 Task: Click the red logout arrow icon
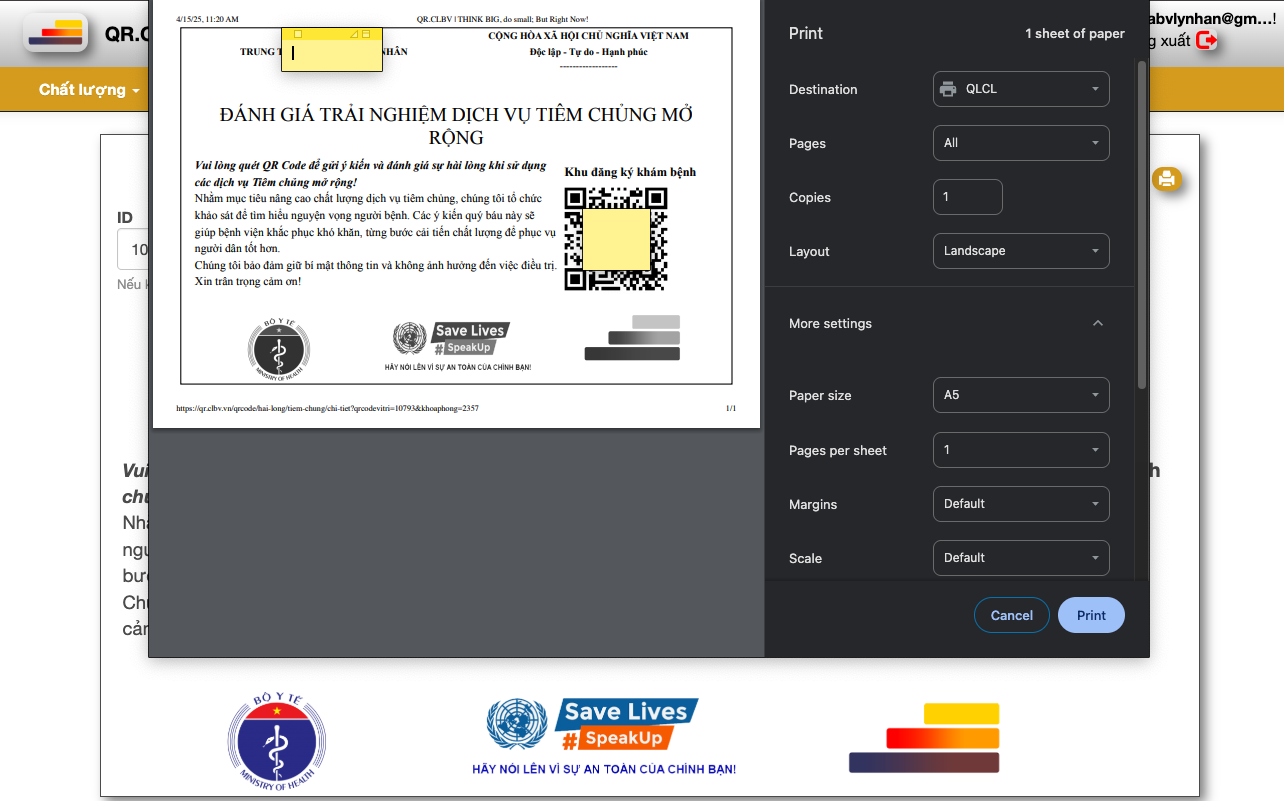[1206, 40]
